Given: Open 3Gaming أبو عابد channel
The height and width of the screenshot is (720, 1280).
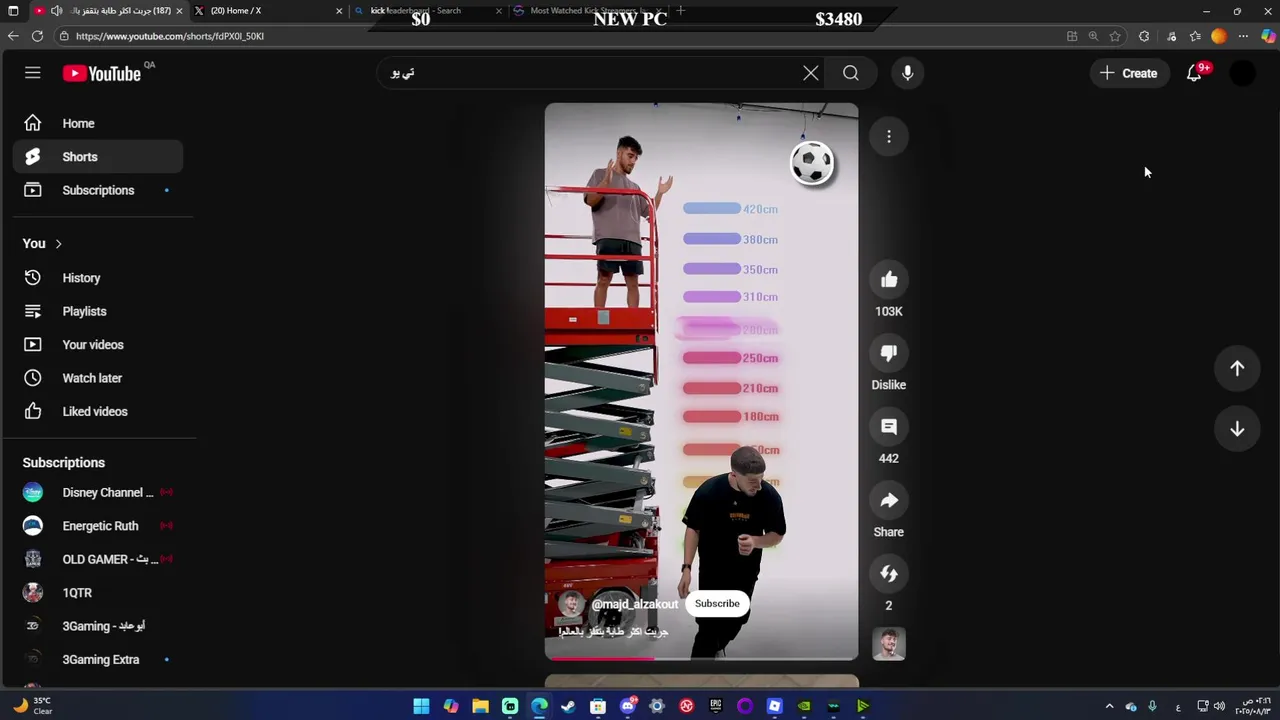Looking at the screenshot, I should tap(98, 626).
